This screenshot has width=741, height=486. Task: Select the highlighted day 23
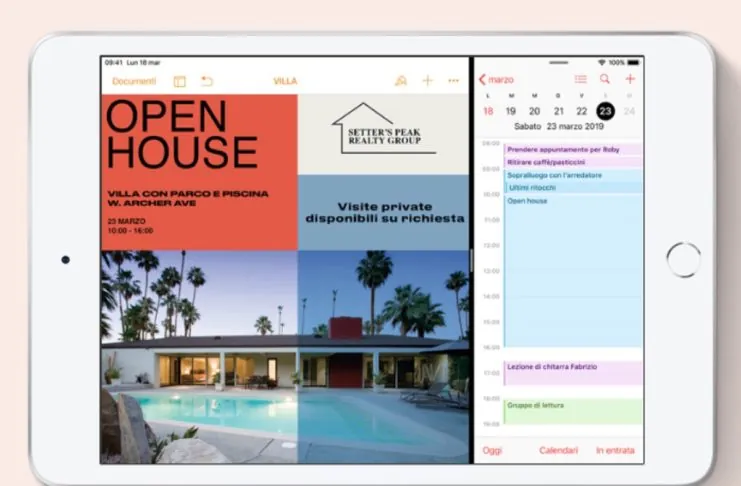pyautogui.click(x=605, y=111)
